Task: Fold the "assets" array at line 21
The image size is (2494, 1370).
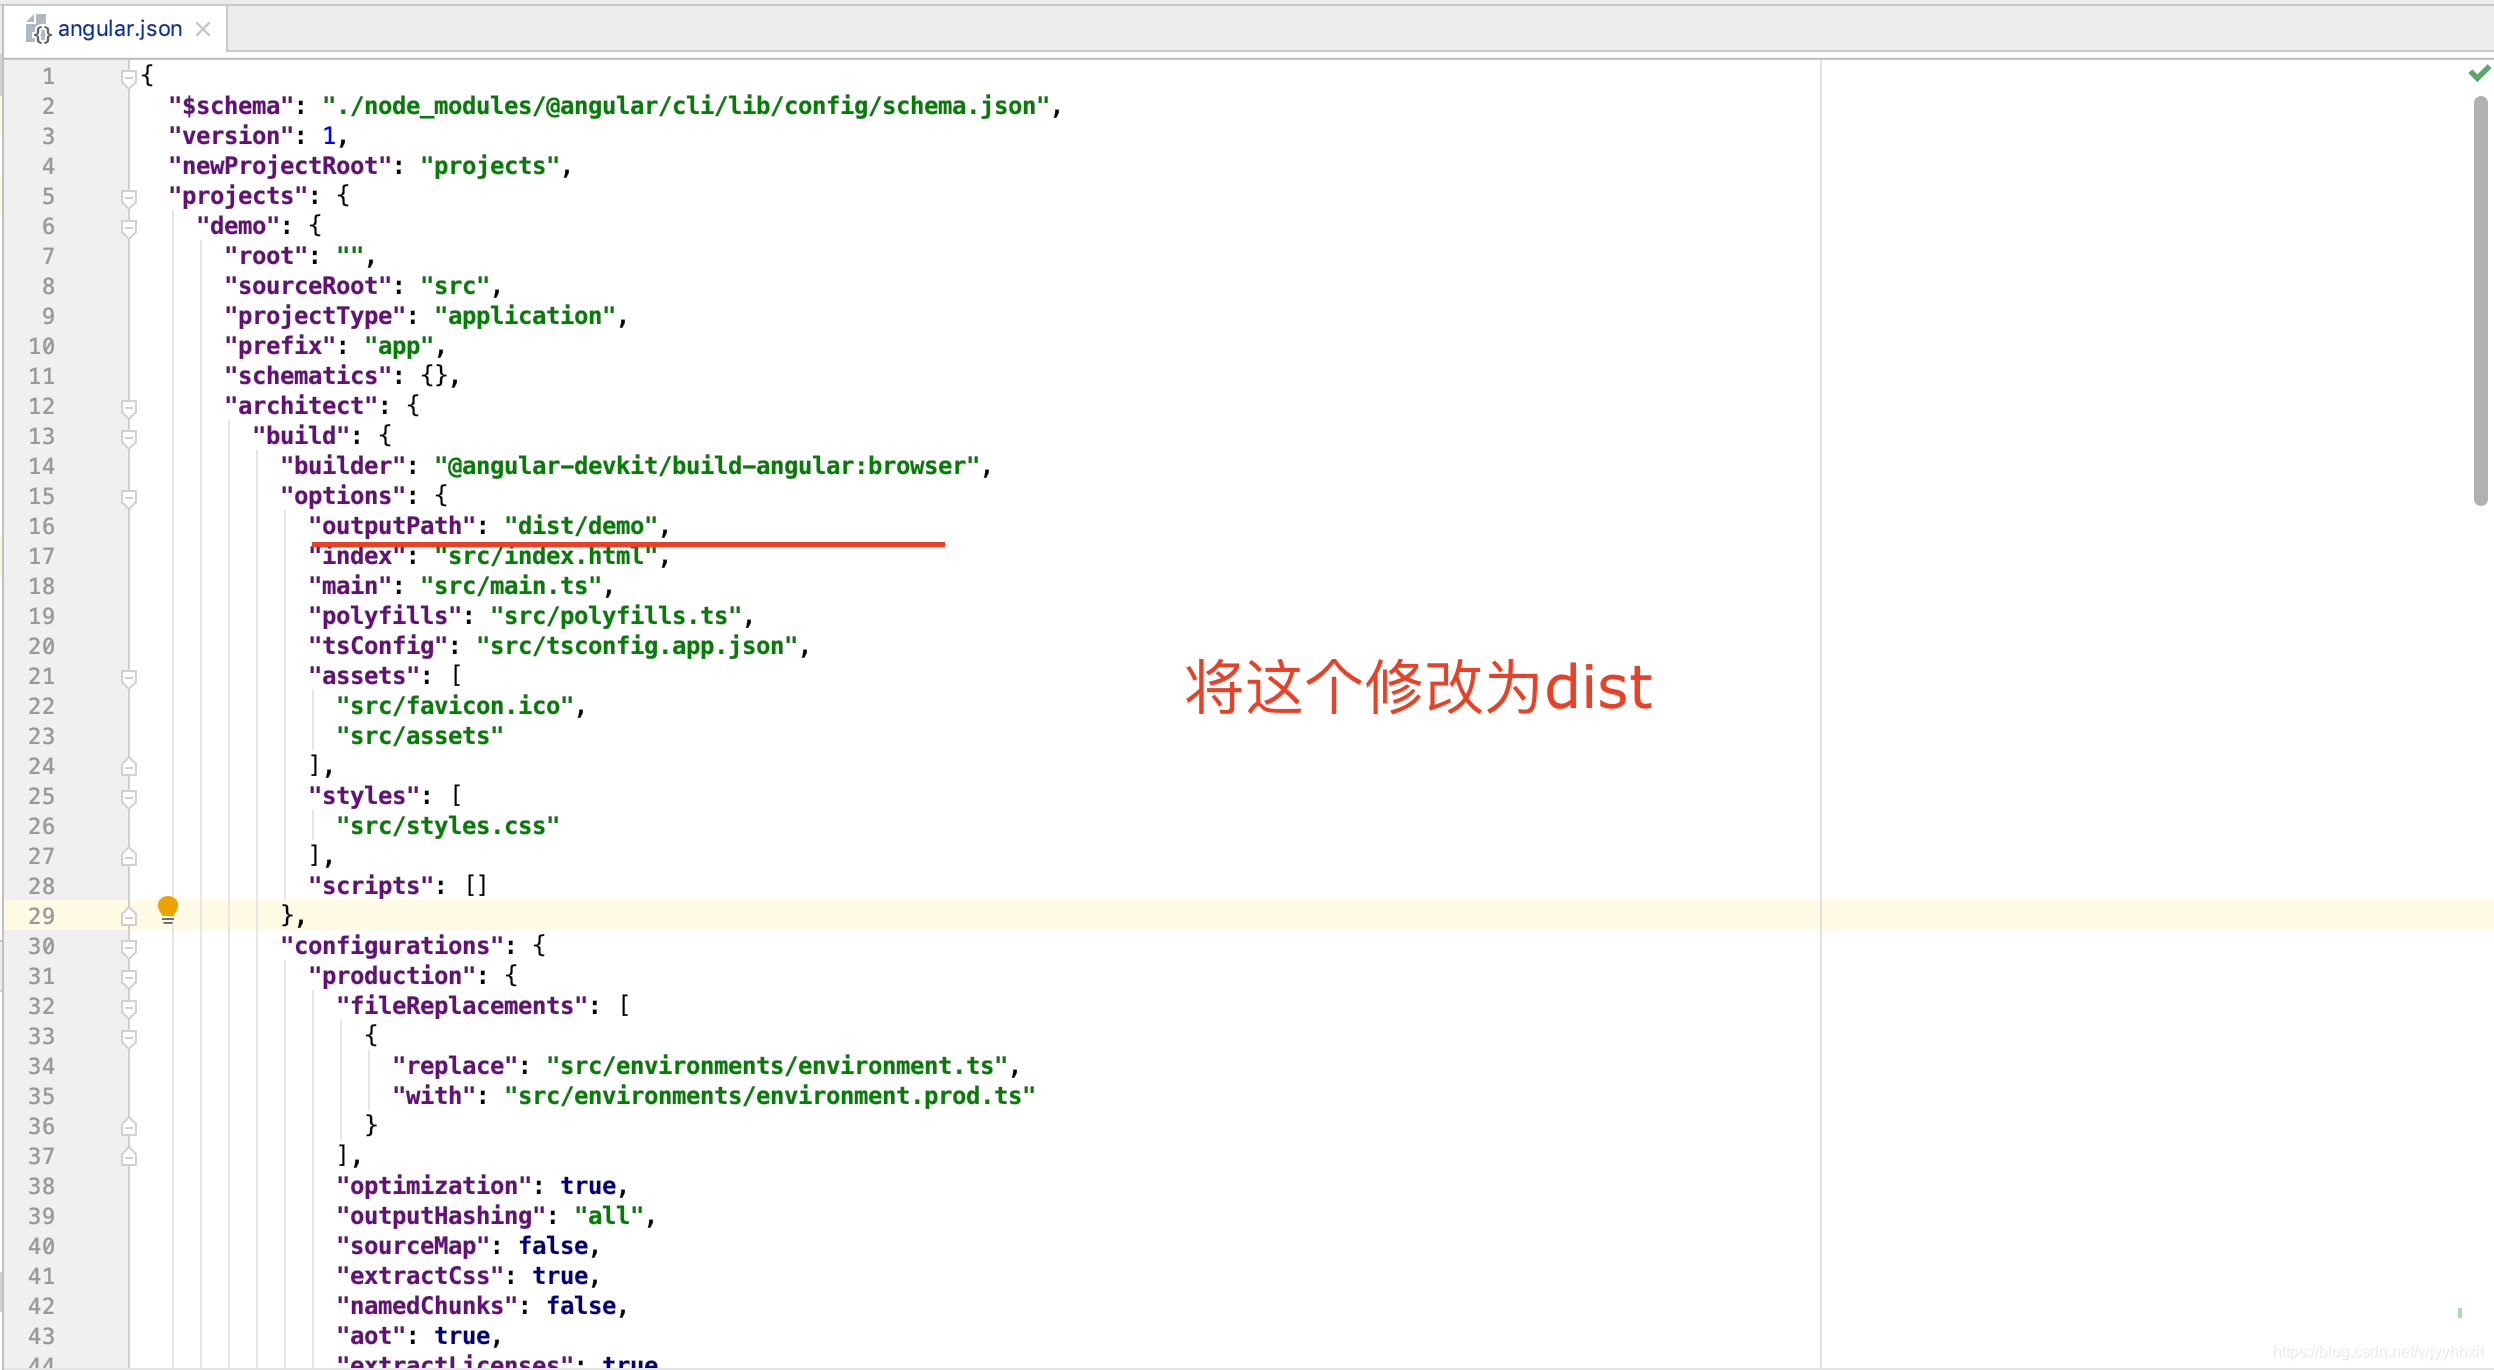Action: [x=128, y=677]
